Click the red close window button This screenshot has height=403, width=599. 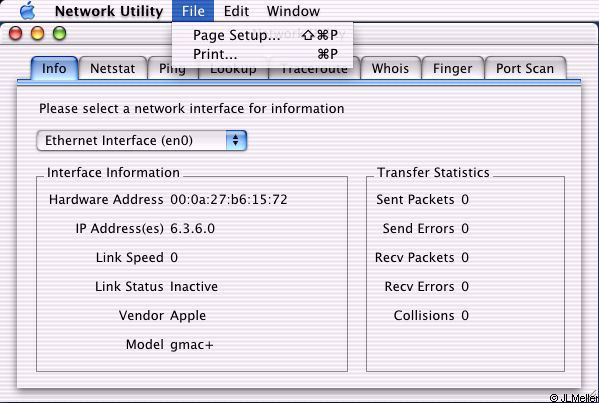[16, 33]
